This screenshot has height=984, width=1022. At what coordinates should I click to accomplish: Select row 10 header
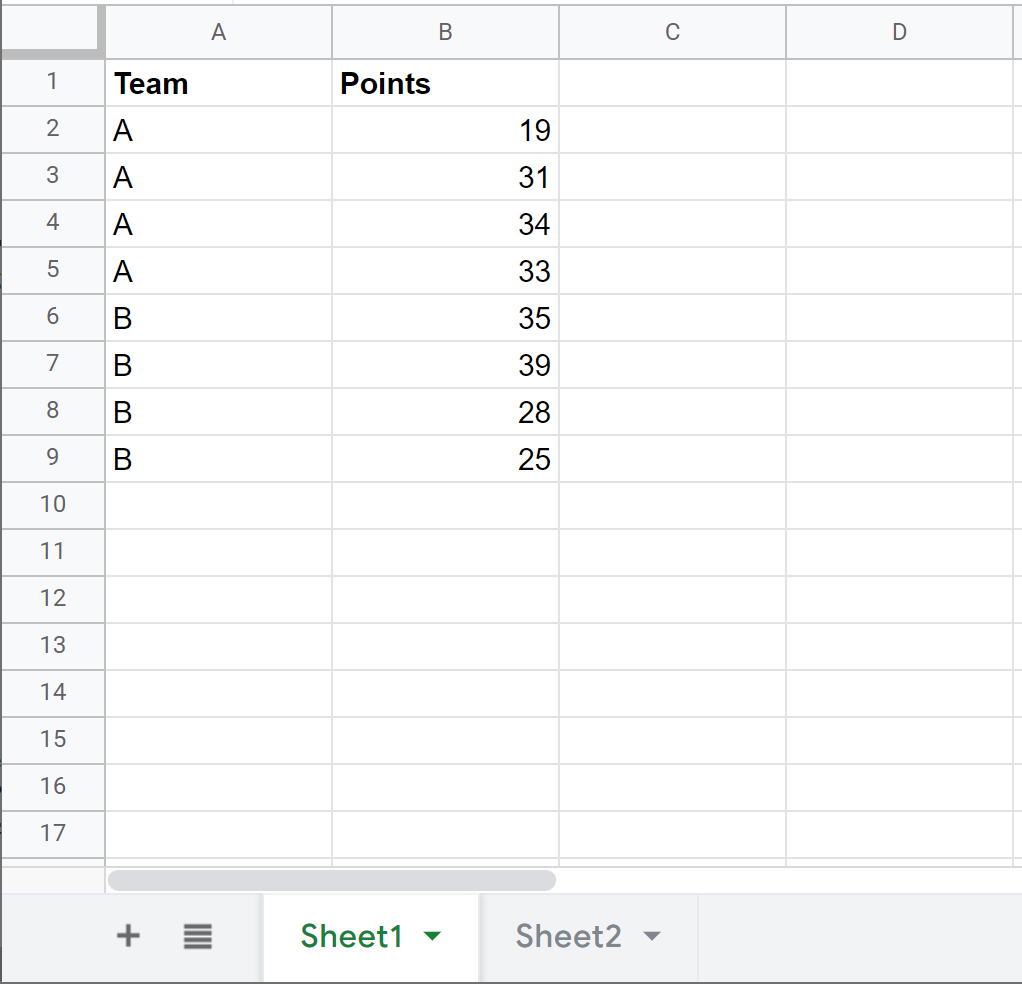click(52, 504)
